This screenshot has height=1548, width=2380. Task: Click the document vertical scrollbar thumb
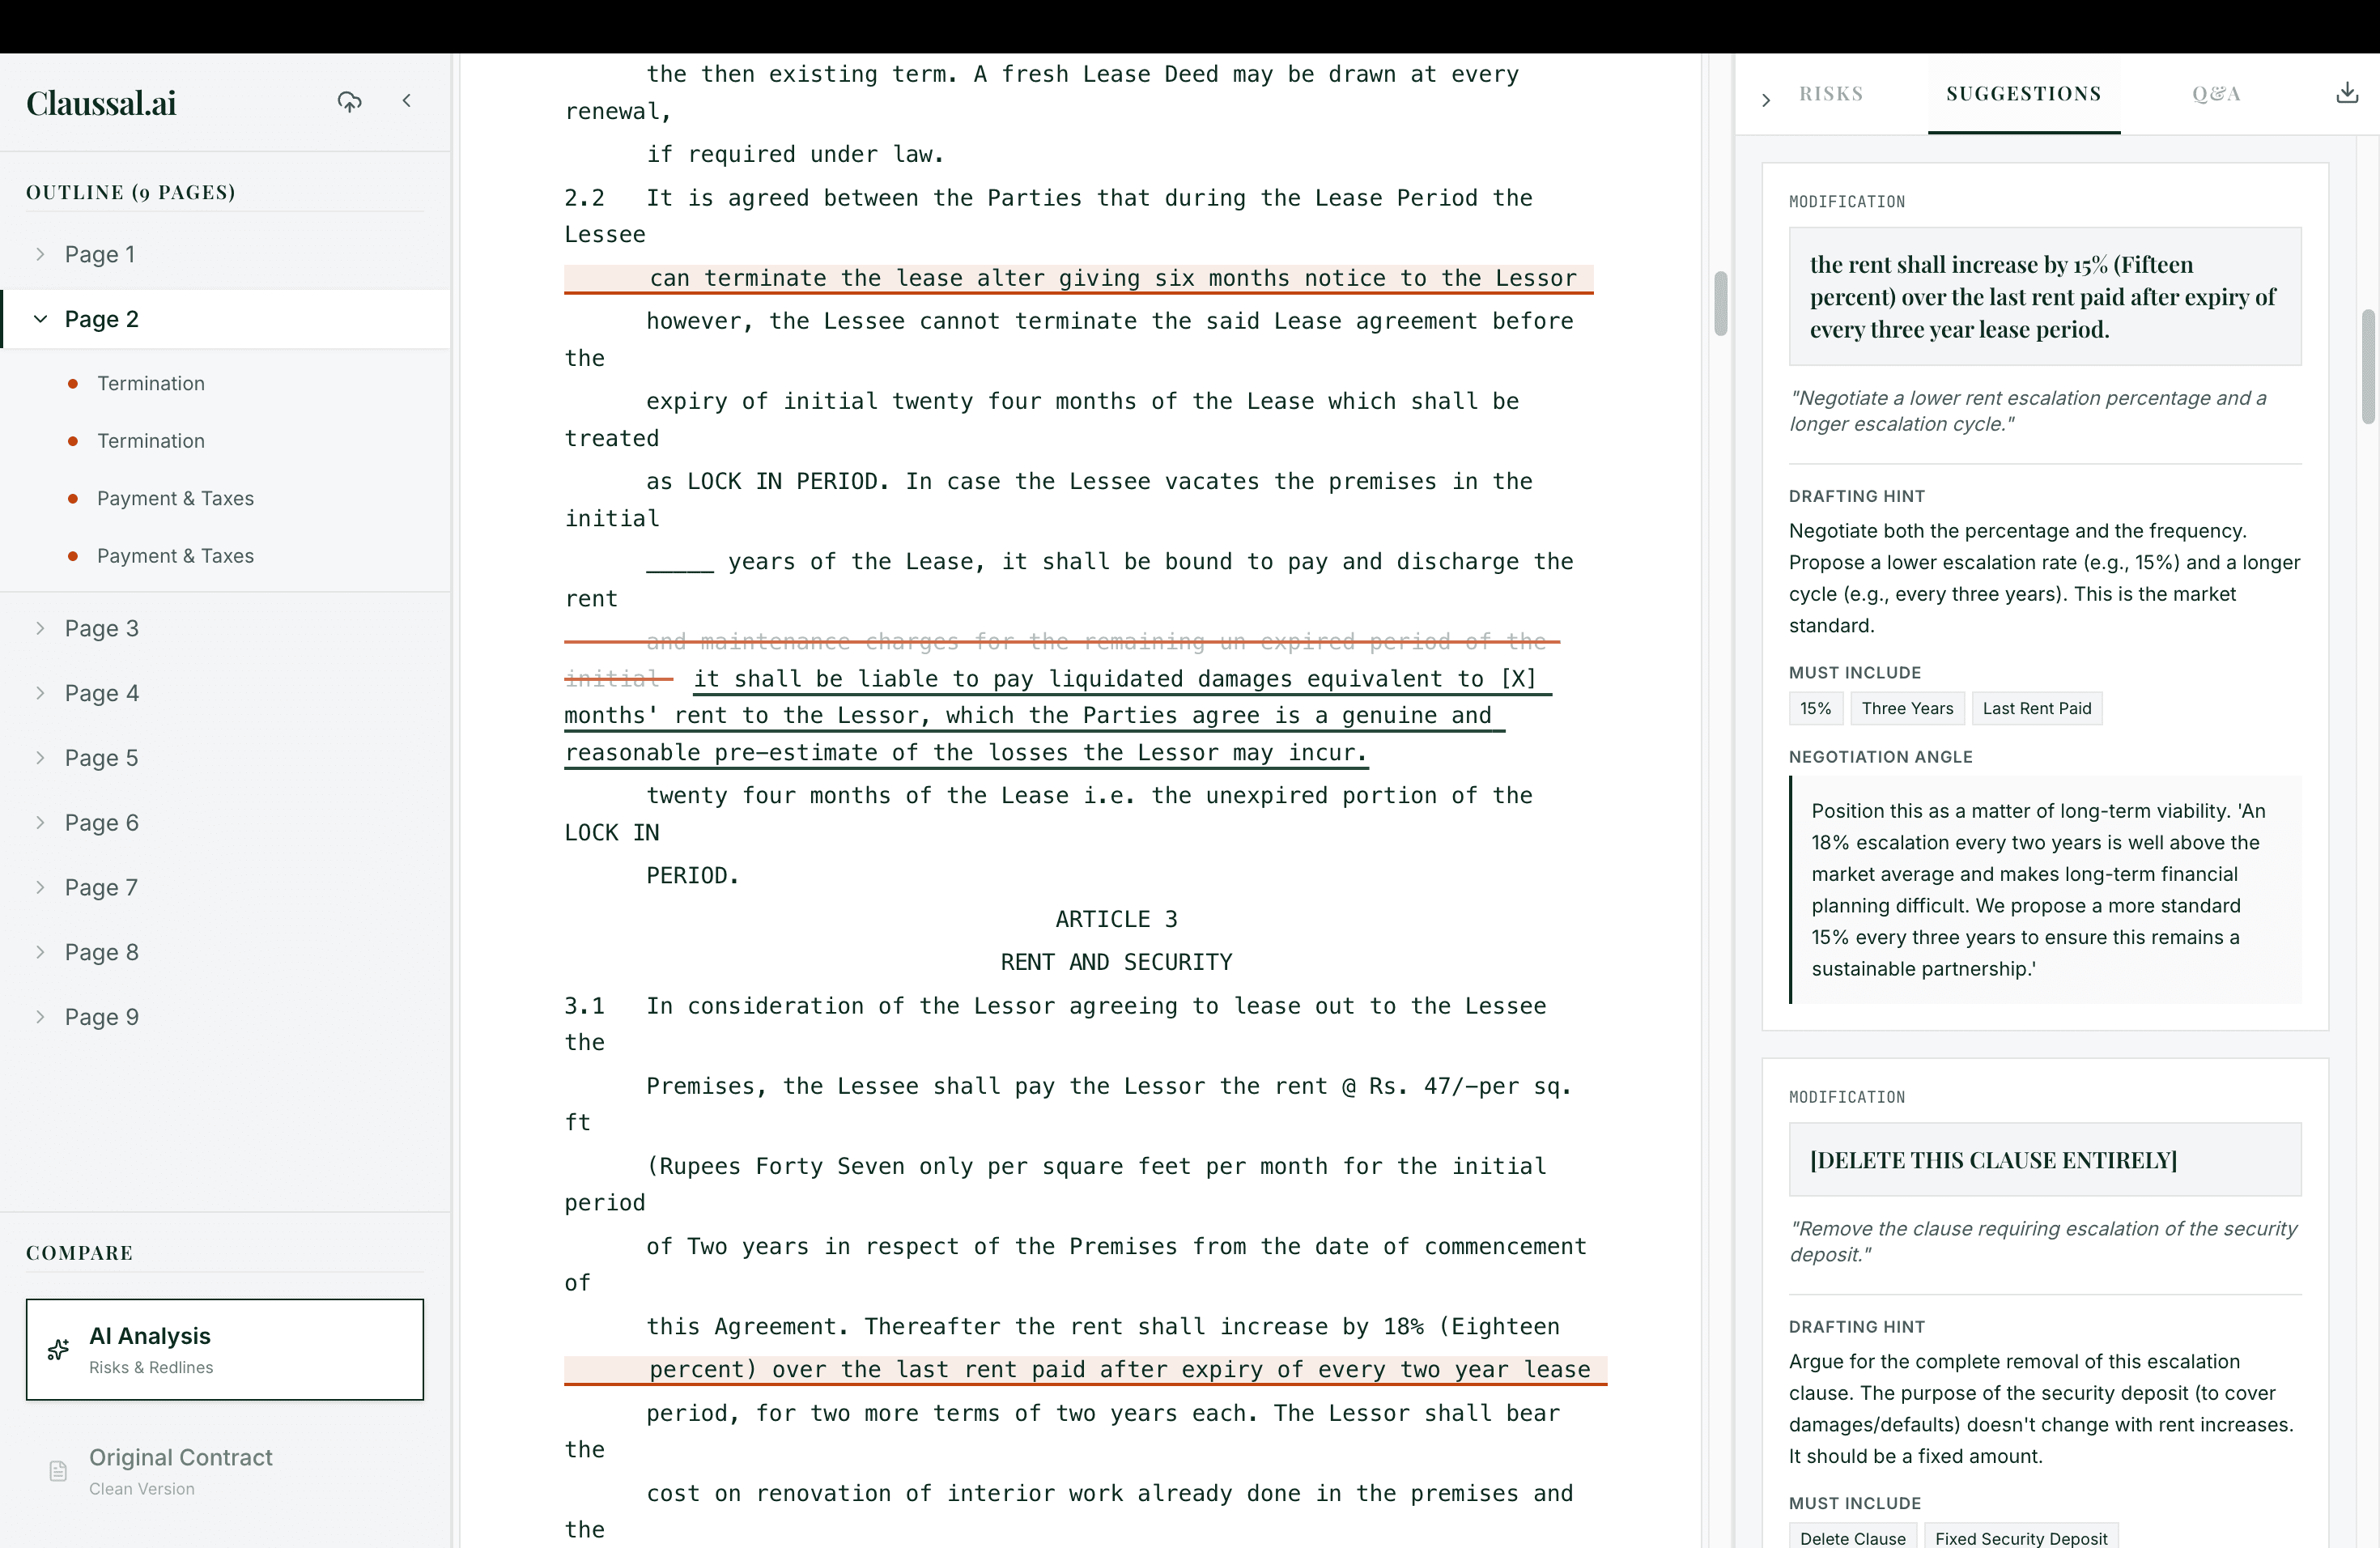pos(1720,303)
